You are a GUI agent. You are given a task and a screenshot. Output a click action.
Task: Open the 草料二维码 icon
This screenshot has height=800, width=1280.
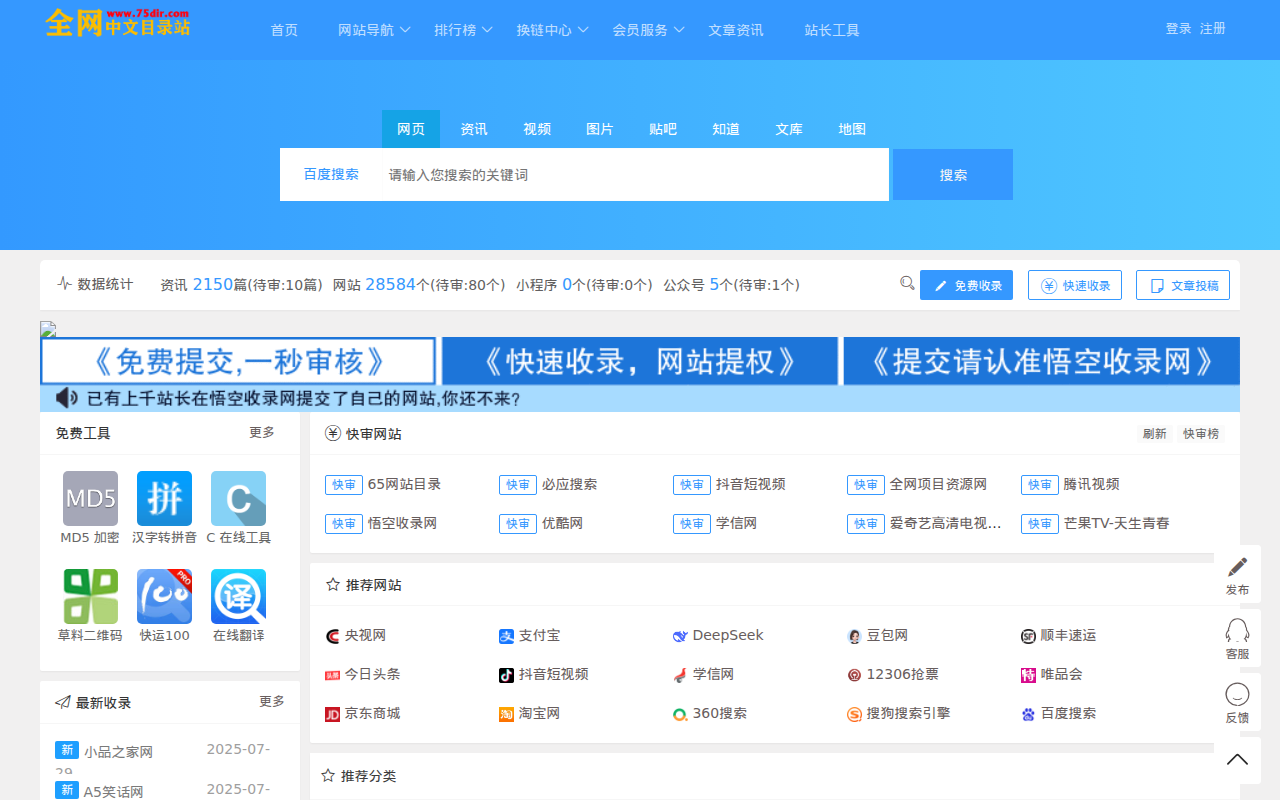(90, 596)
